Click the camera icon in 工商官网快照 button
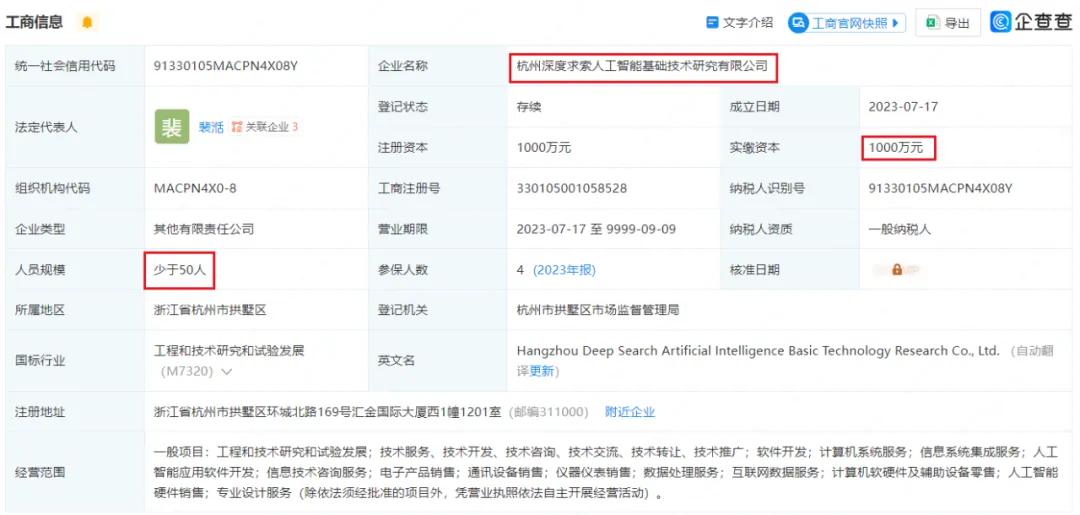Screen dimensions: 1080x515 (798, 23)
